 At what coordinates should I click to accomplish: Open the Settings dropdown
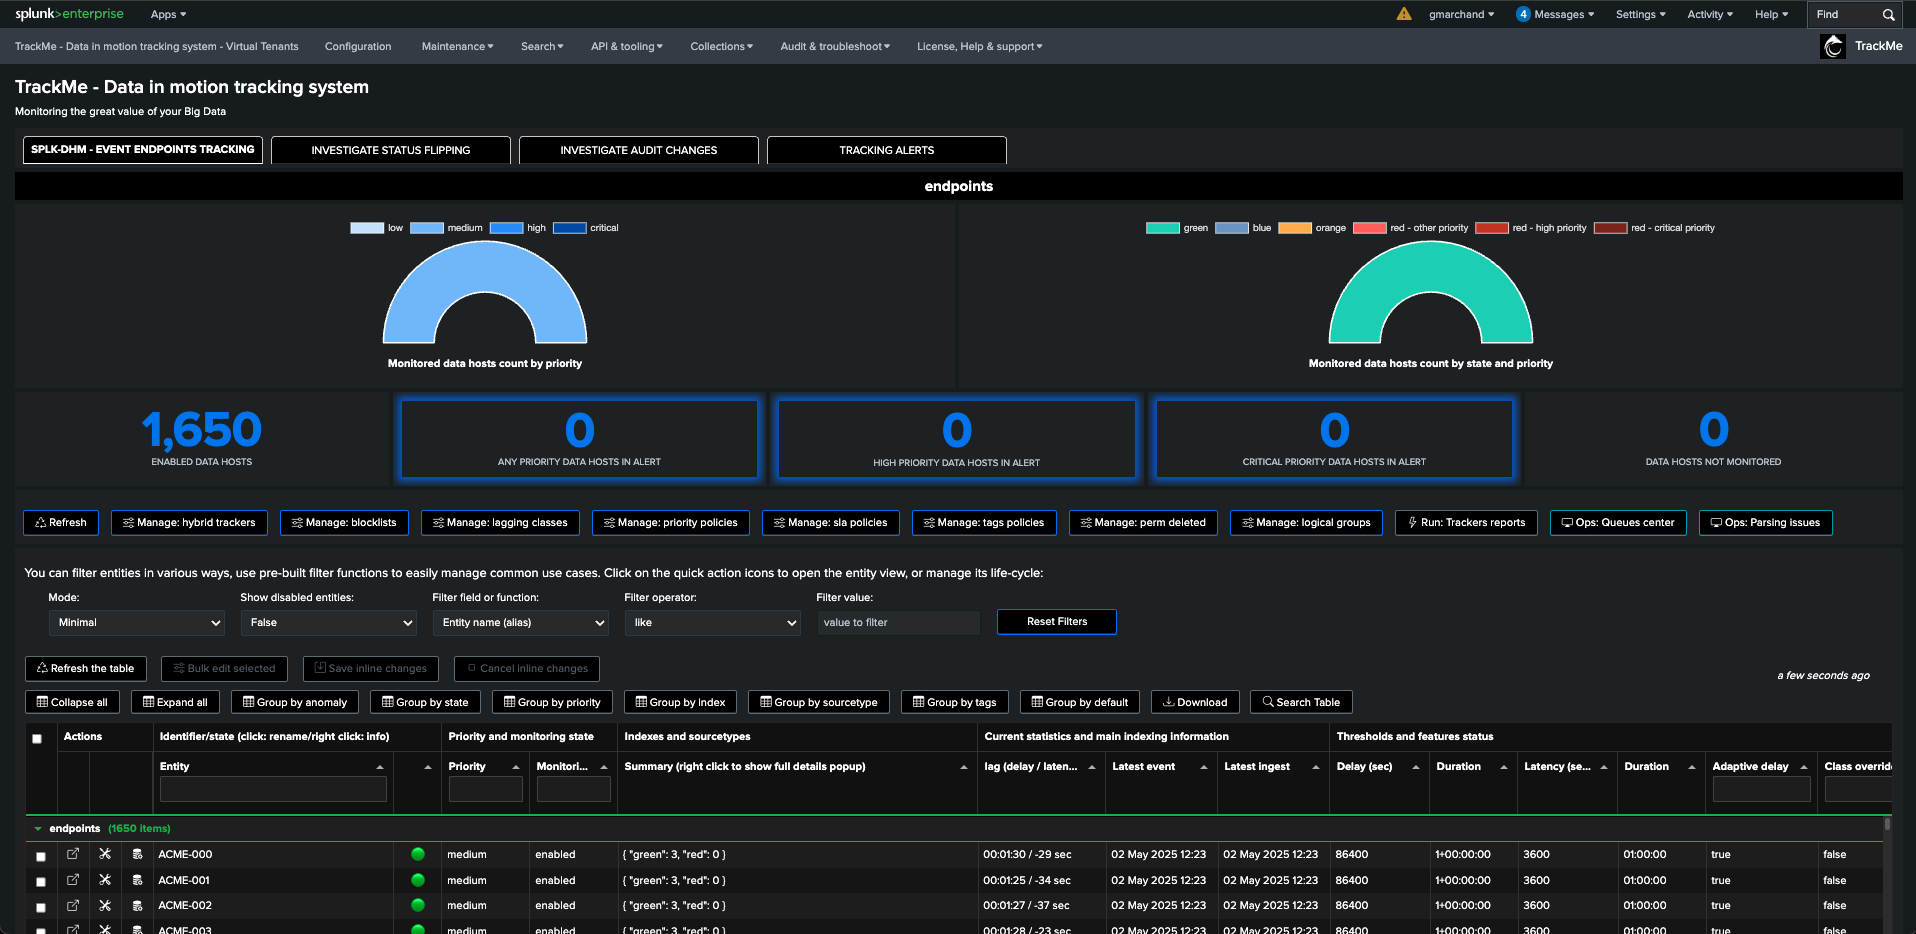click(x=1641, y=14)
